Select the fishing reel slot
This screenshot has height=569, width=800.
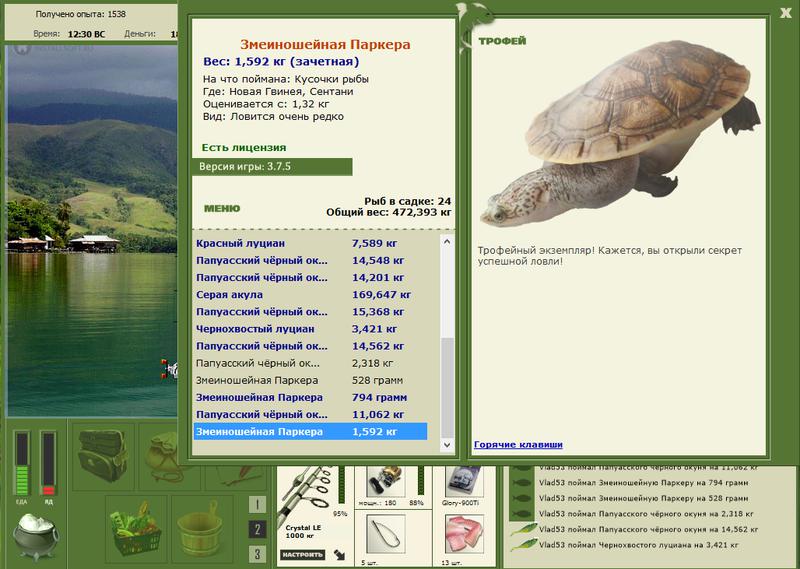point(386,481)
